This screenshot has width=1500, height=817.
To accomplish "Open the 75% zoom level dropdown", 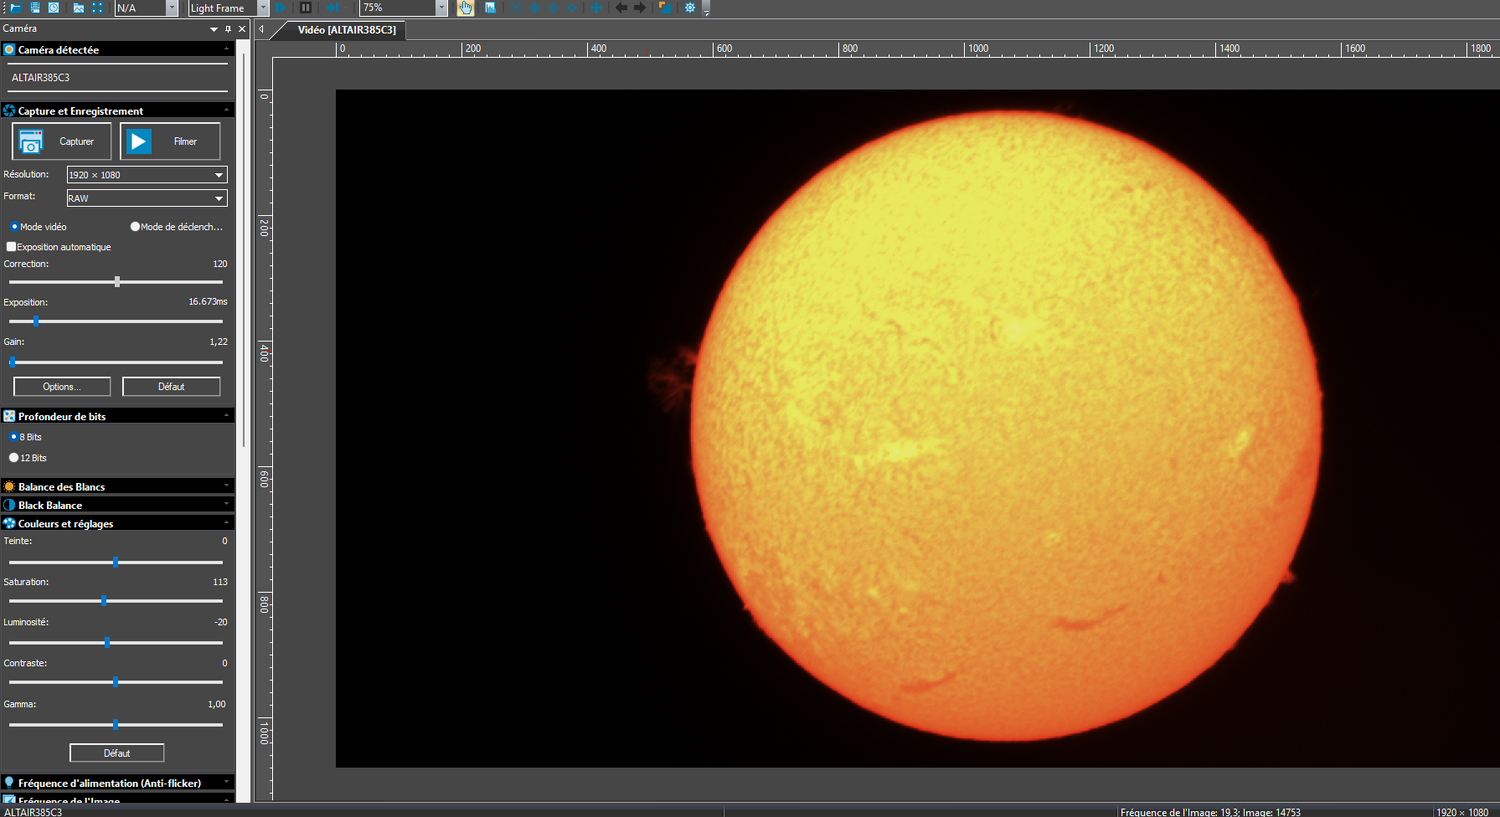I will (441, 7).
